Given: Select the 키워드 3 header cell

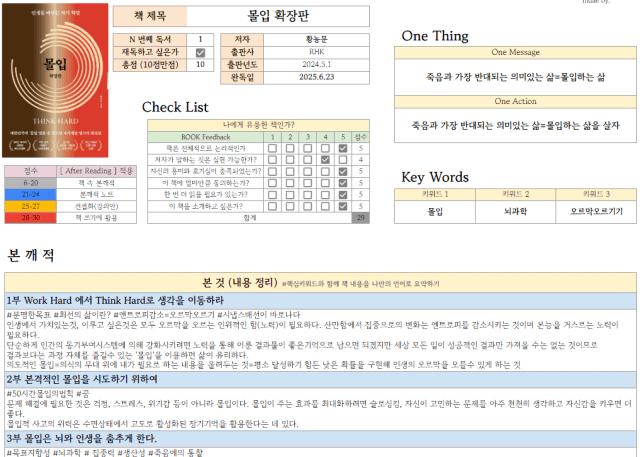Looking at the screenshot, I should click(x=596, y=194).
